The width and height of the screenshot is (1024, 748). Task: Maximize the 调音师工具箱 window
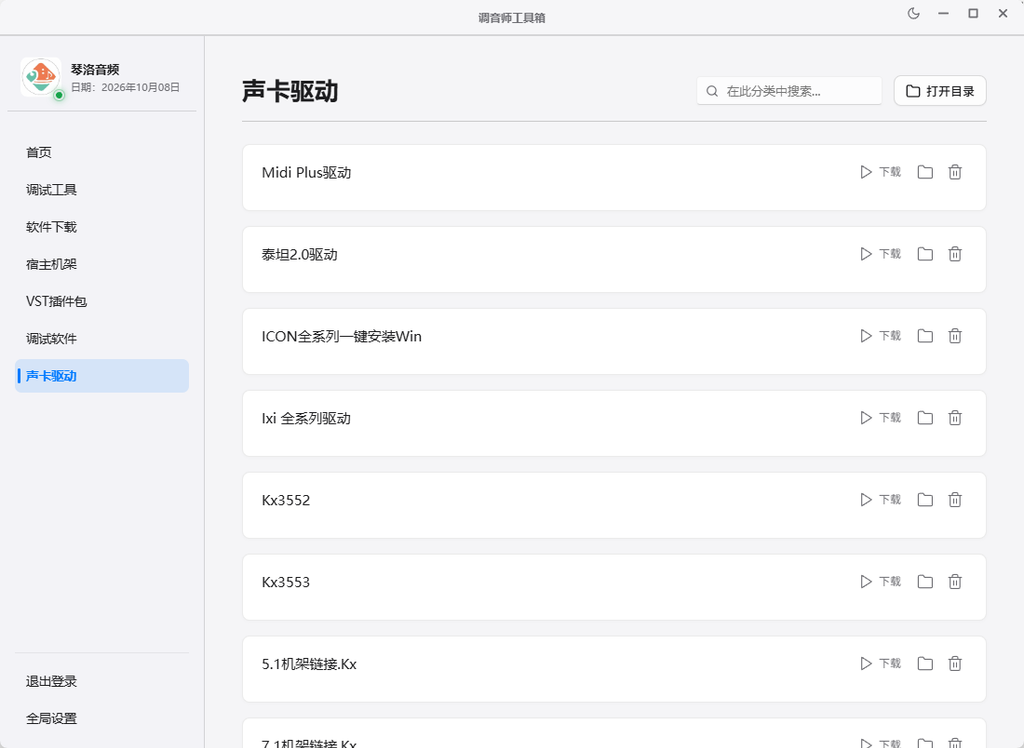pos(973,14)
